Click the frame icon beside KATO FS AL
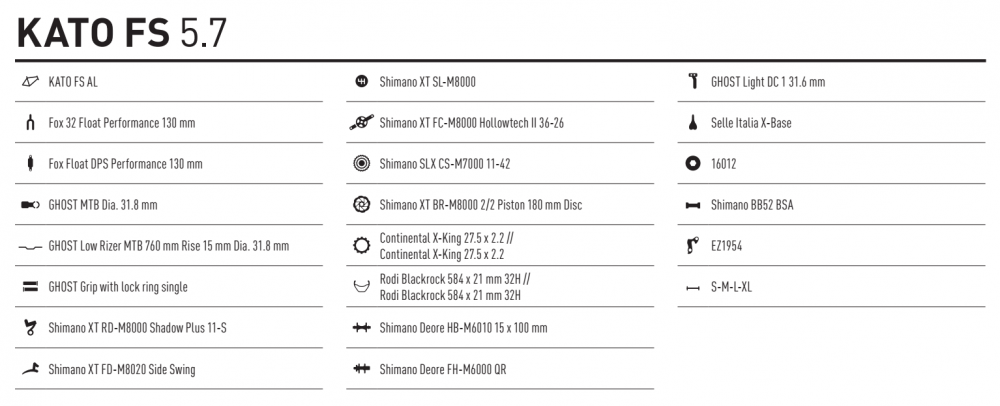Image resolution: width=1000 pixels, height=406 pixels. tap(30, 82)
